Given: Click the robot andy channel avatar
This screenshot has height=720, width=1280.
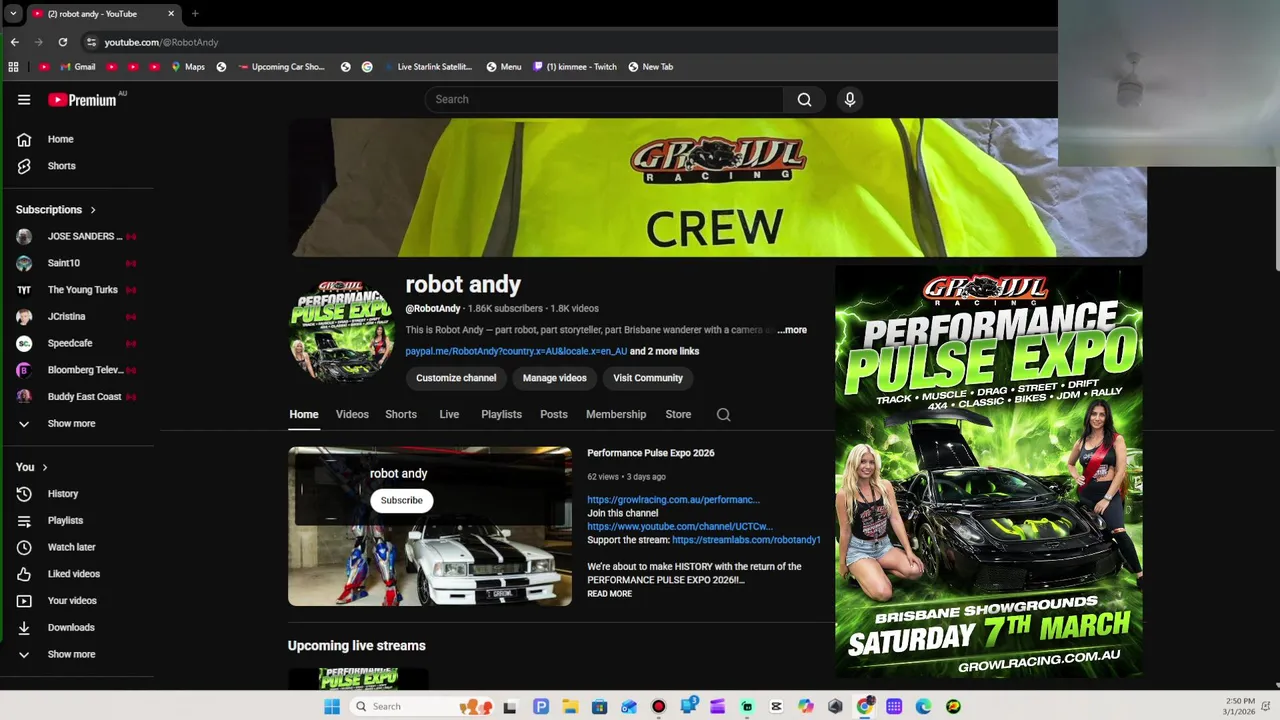Looking at the screenshot, I should point(341,331).
